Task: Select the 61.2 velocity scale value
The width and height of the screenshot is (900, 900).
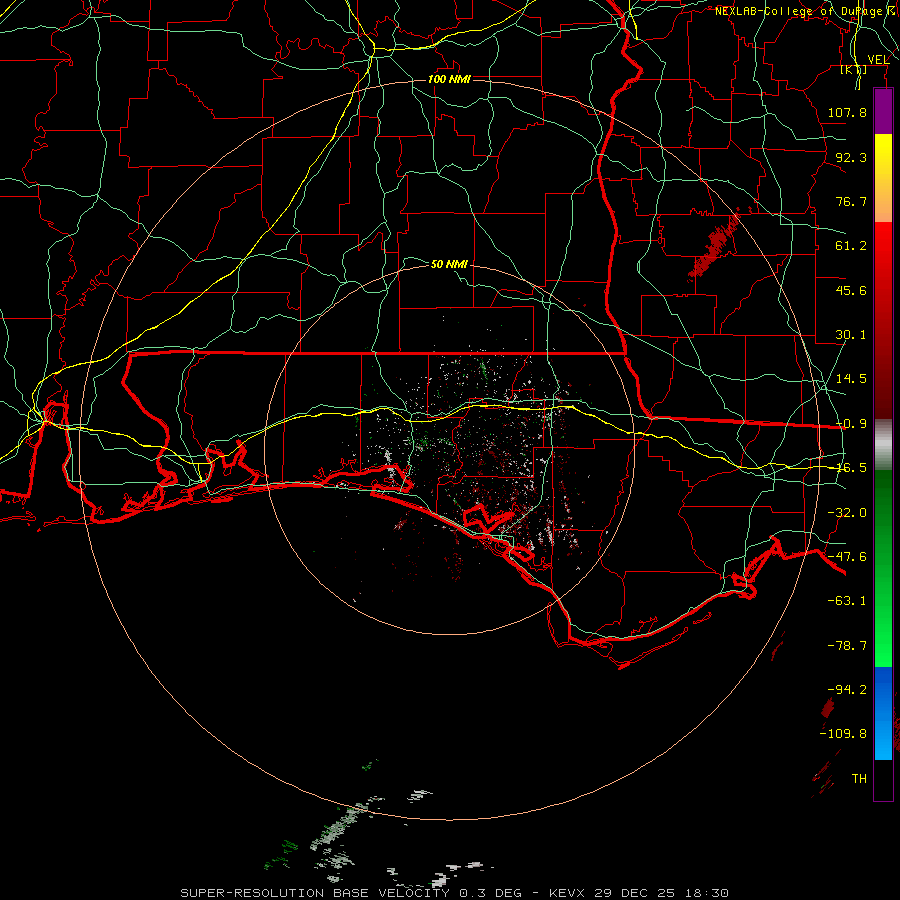Action: tap(851, 246)
